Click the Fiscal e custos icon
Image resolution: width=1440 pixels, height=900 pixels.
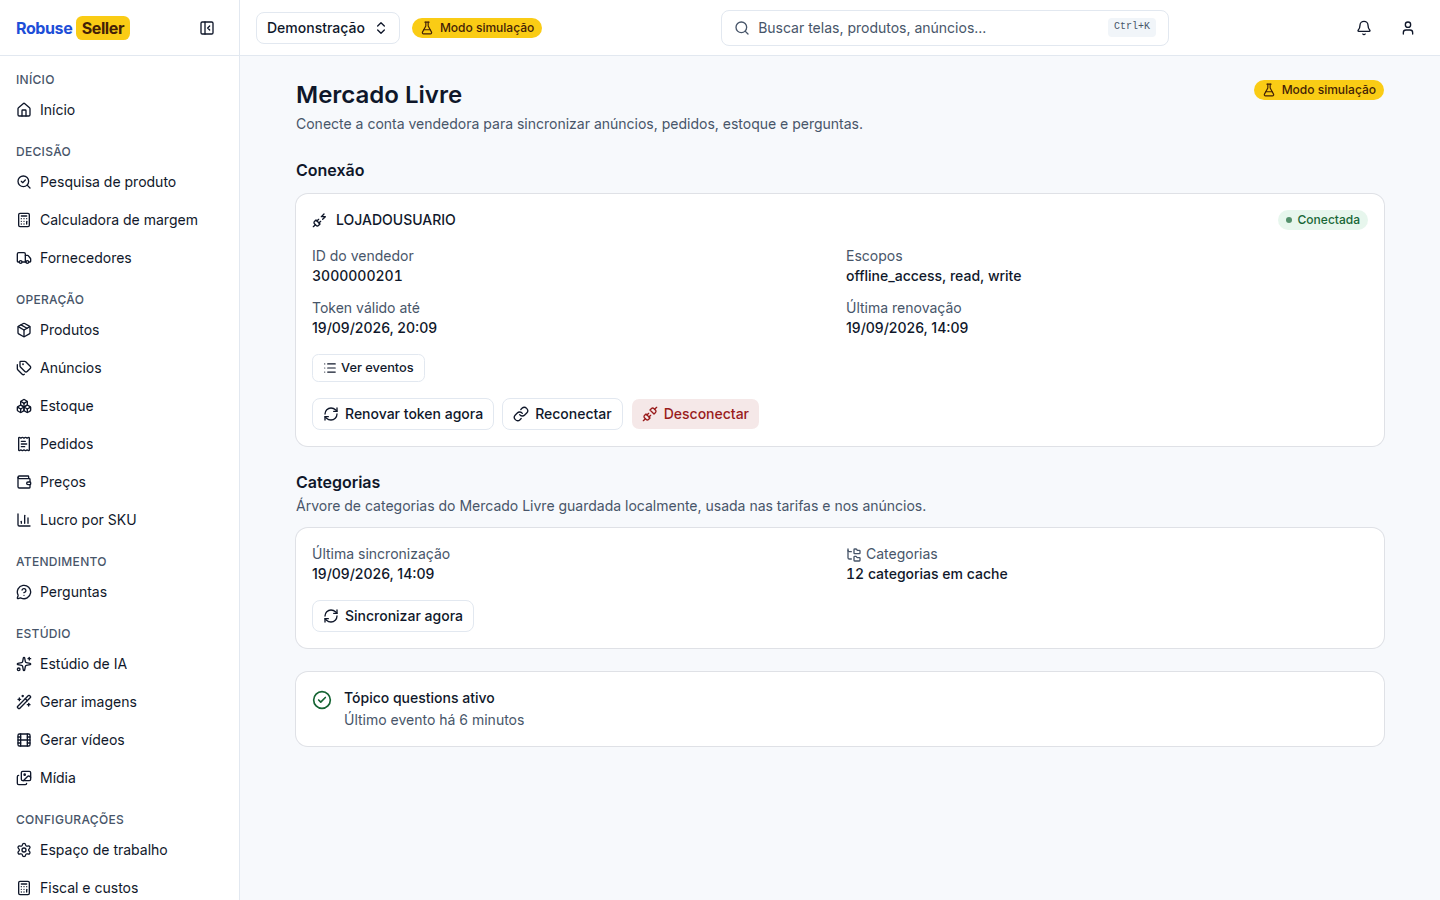pyautogui.click(x=24, y=888)
